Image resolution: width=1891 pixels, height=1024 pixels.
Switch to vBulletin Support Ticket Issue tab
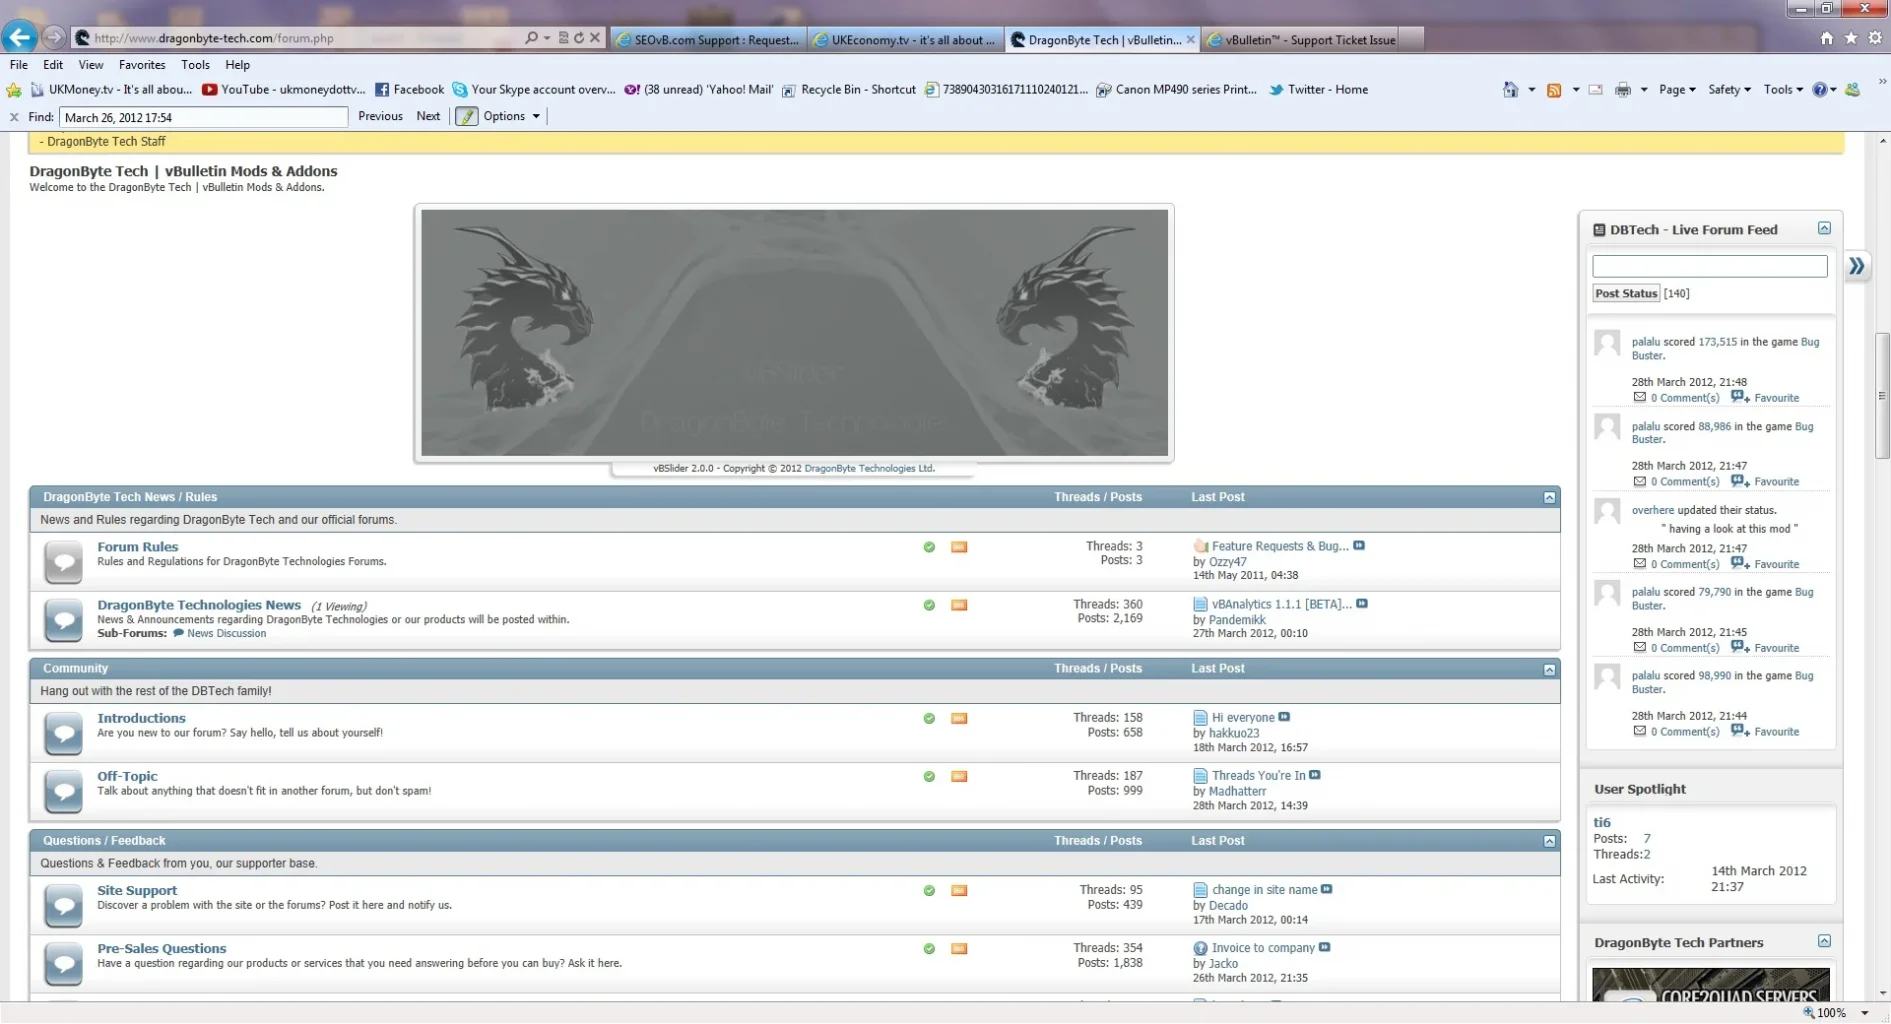click(1301, 40)
